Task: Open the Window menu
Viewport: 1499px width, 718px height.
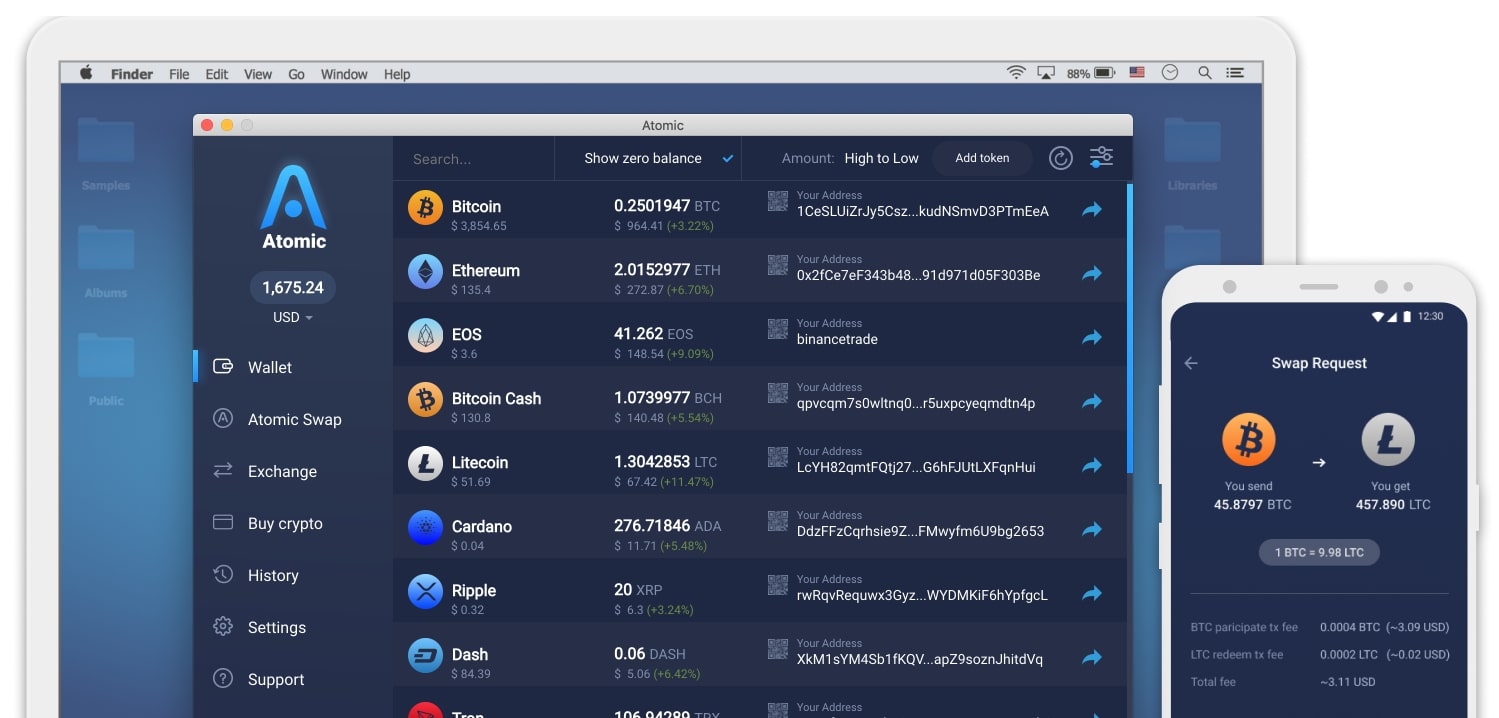Action: pyautogui.click(x=344, y=74)
